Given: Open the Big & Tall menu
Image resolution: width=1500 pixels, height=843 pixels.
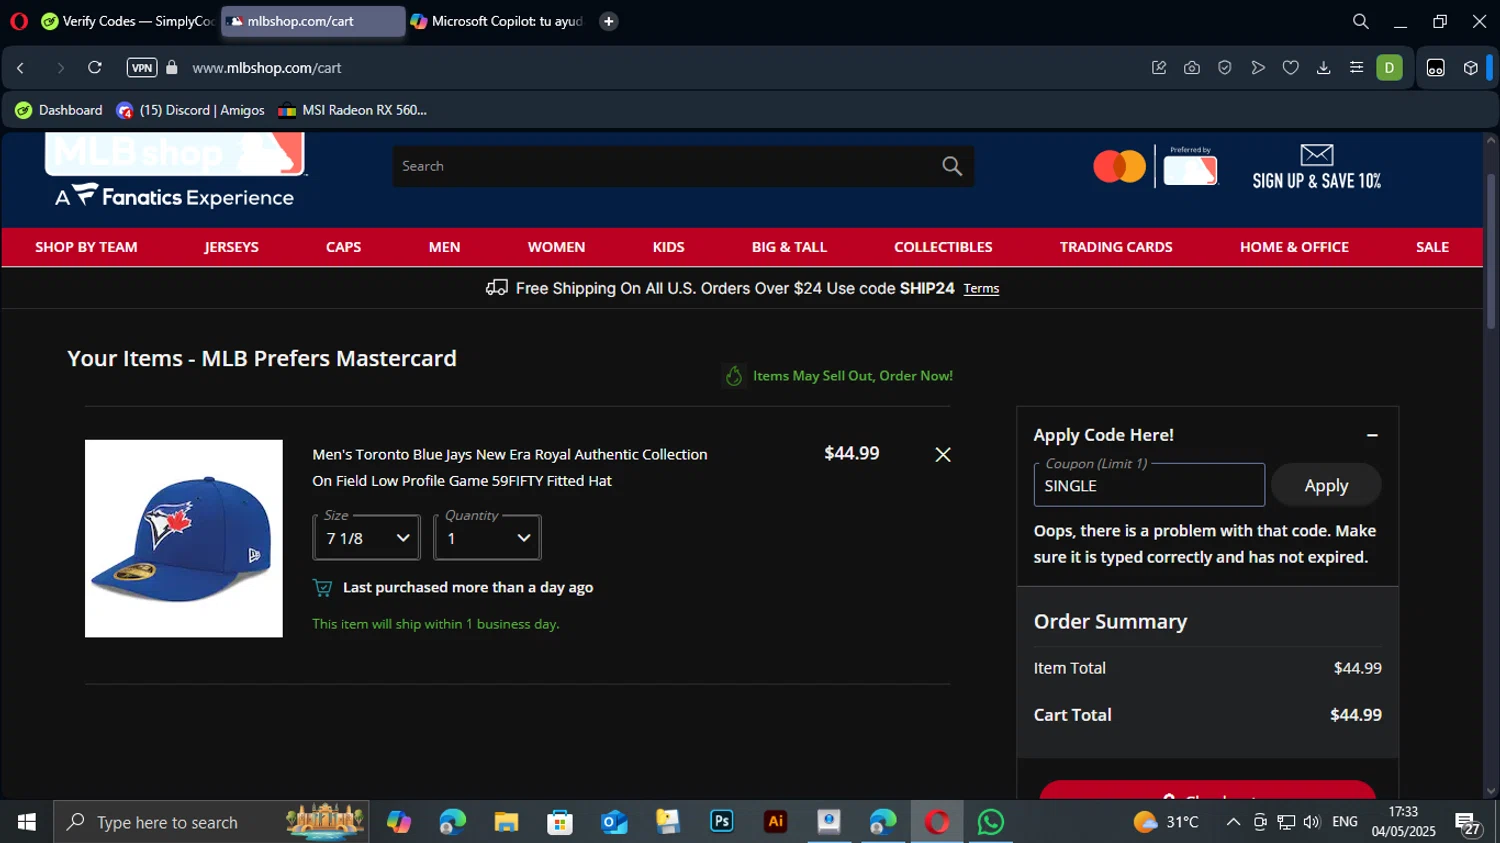Looking at the screenshot, I should point(789,247).
